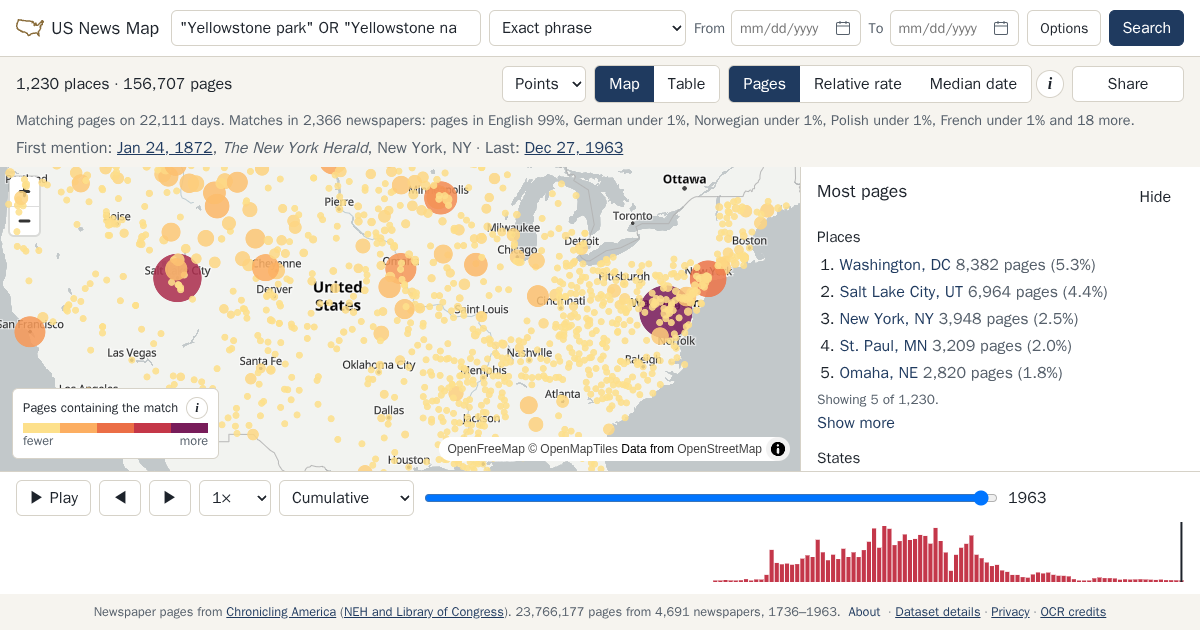Click the US News Map logo icon
This screenshot has height=630, width=1200.
pyautogui.click(x=30, y=28)
